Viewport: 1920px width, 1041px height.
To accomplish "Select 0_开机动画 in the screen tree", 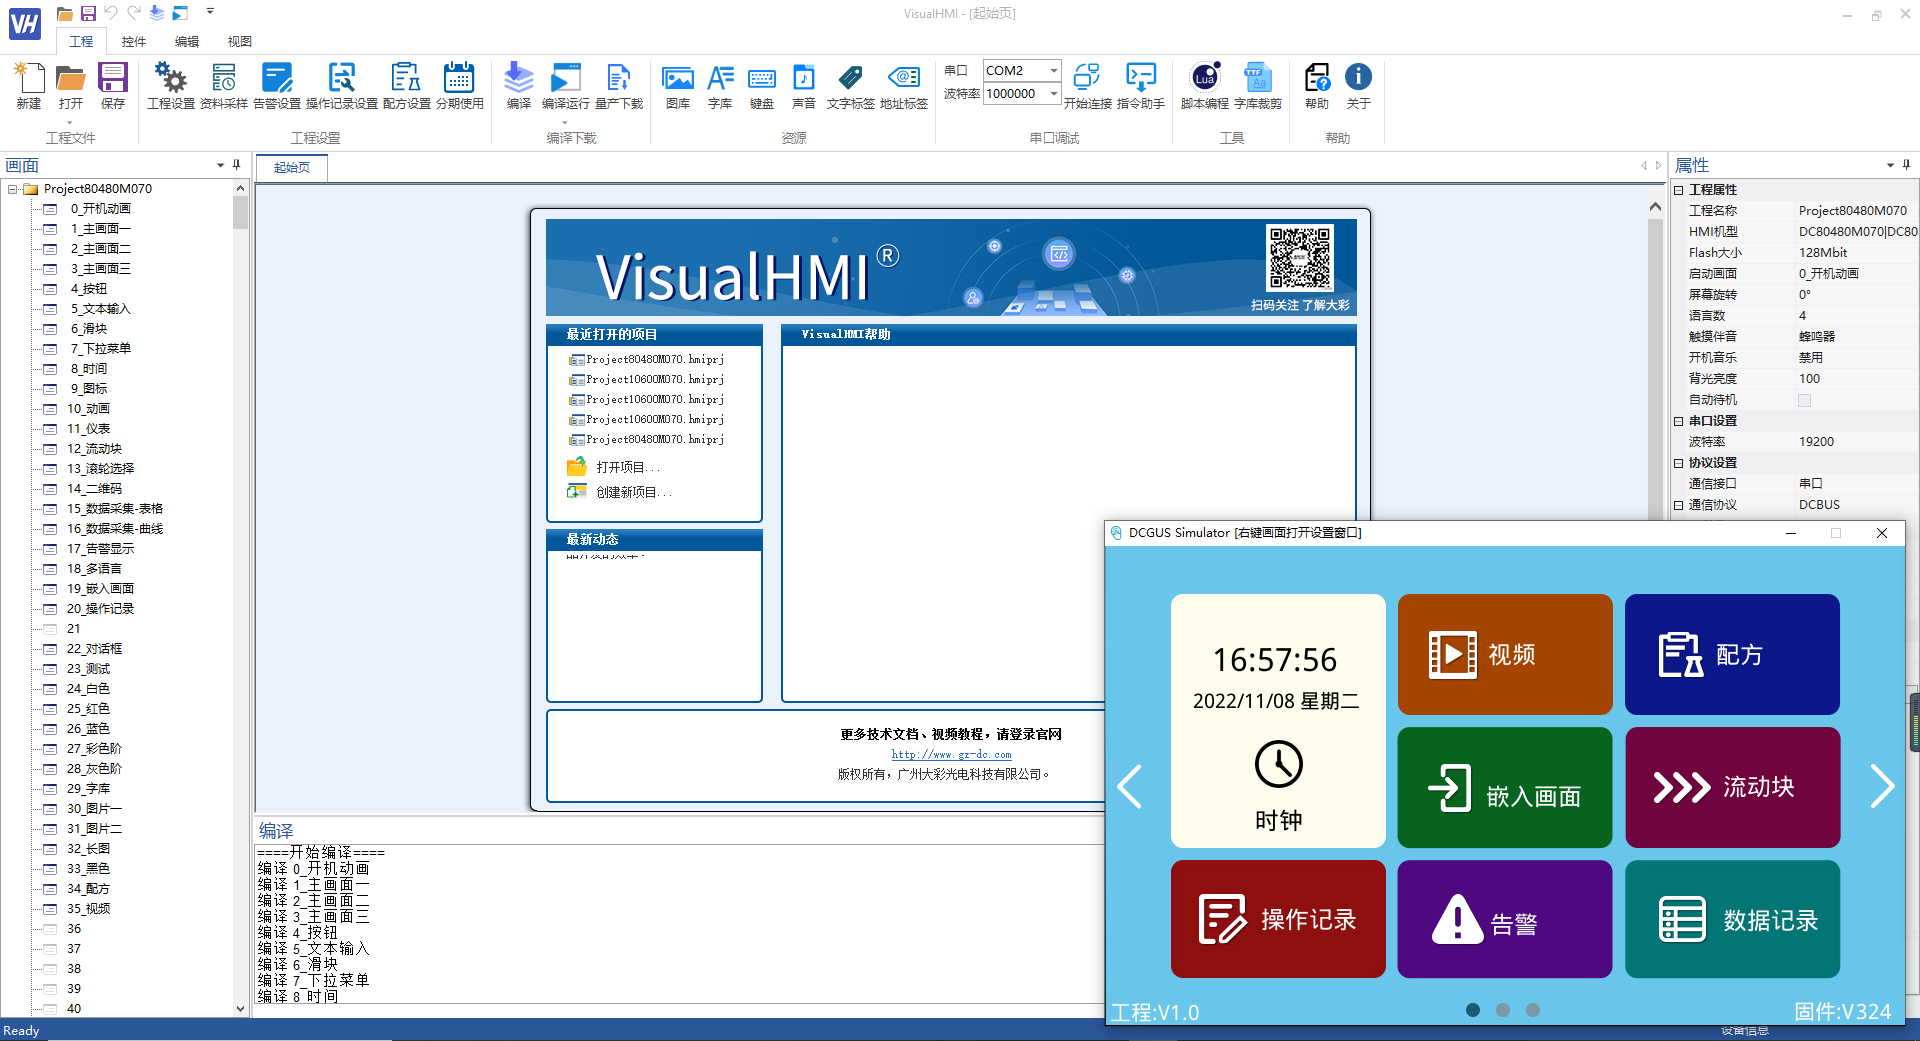I will tap(100, 209).
